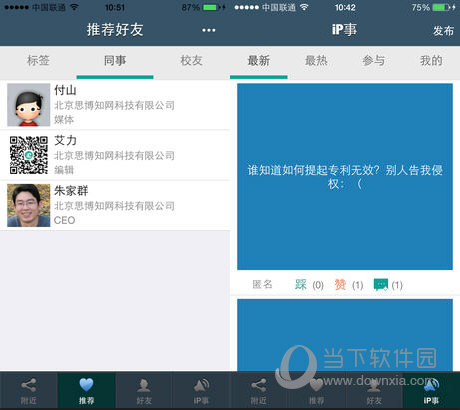Select contact name 付山
This screenshot has width=460, height=410.
click(65, 90)
